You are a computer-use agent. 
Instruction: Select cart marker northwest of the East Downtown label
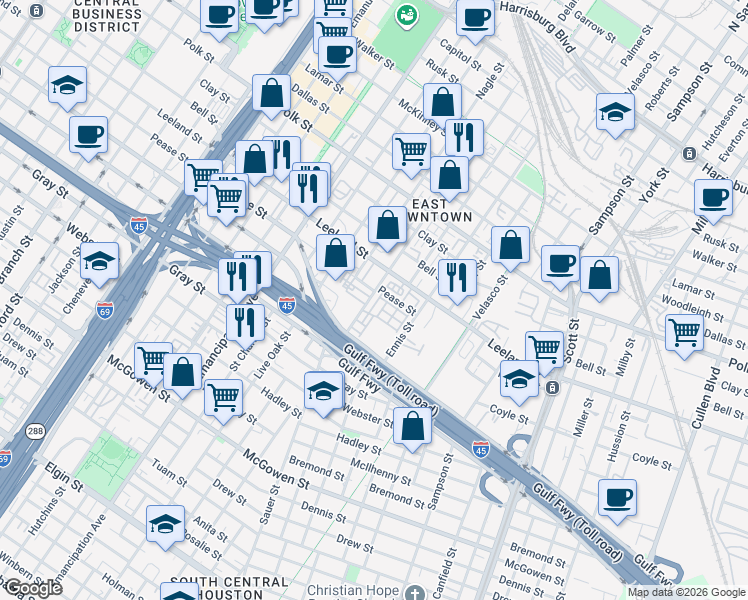411,153
